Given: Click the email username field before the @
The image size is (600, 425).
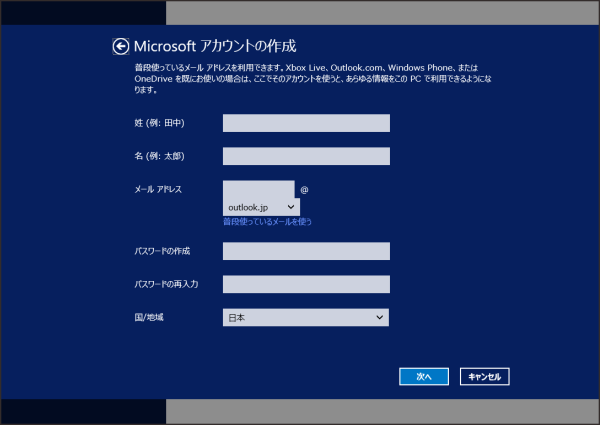Looking at the screenshot, I should (x=259, y=189).
